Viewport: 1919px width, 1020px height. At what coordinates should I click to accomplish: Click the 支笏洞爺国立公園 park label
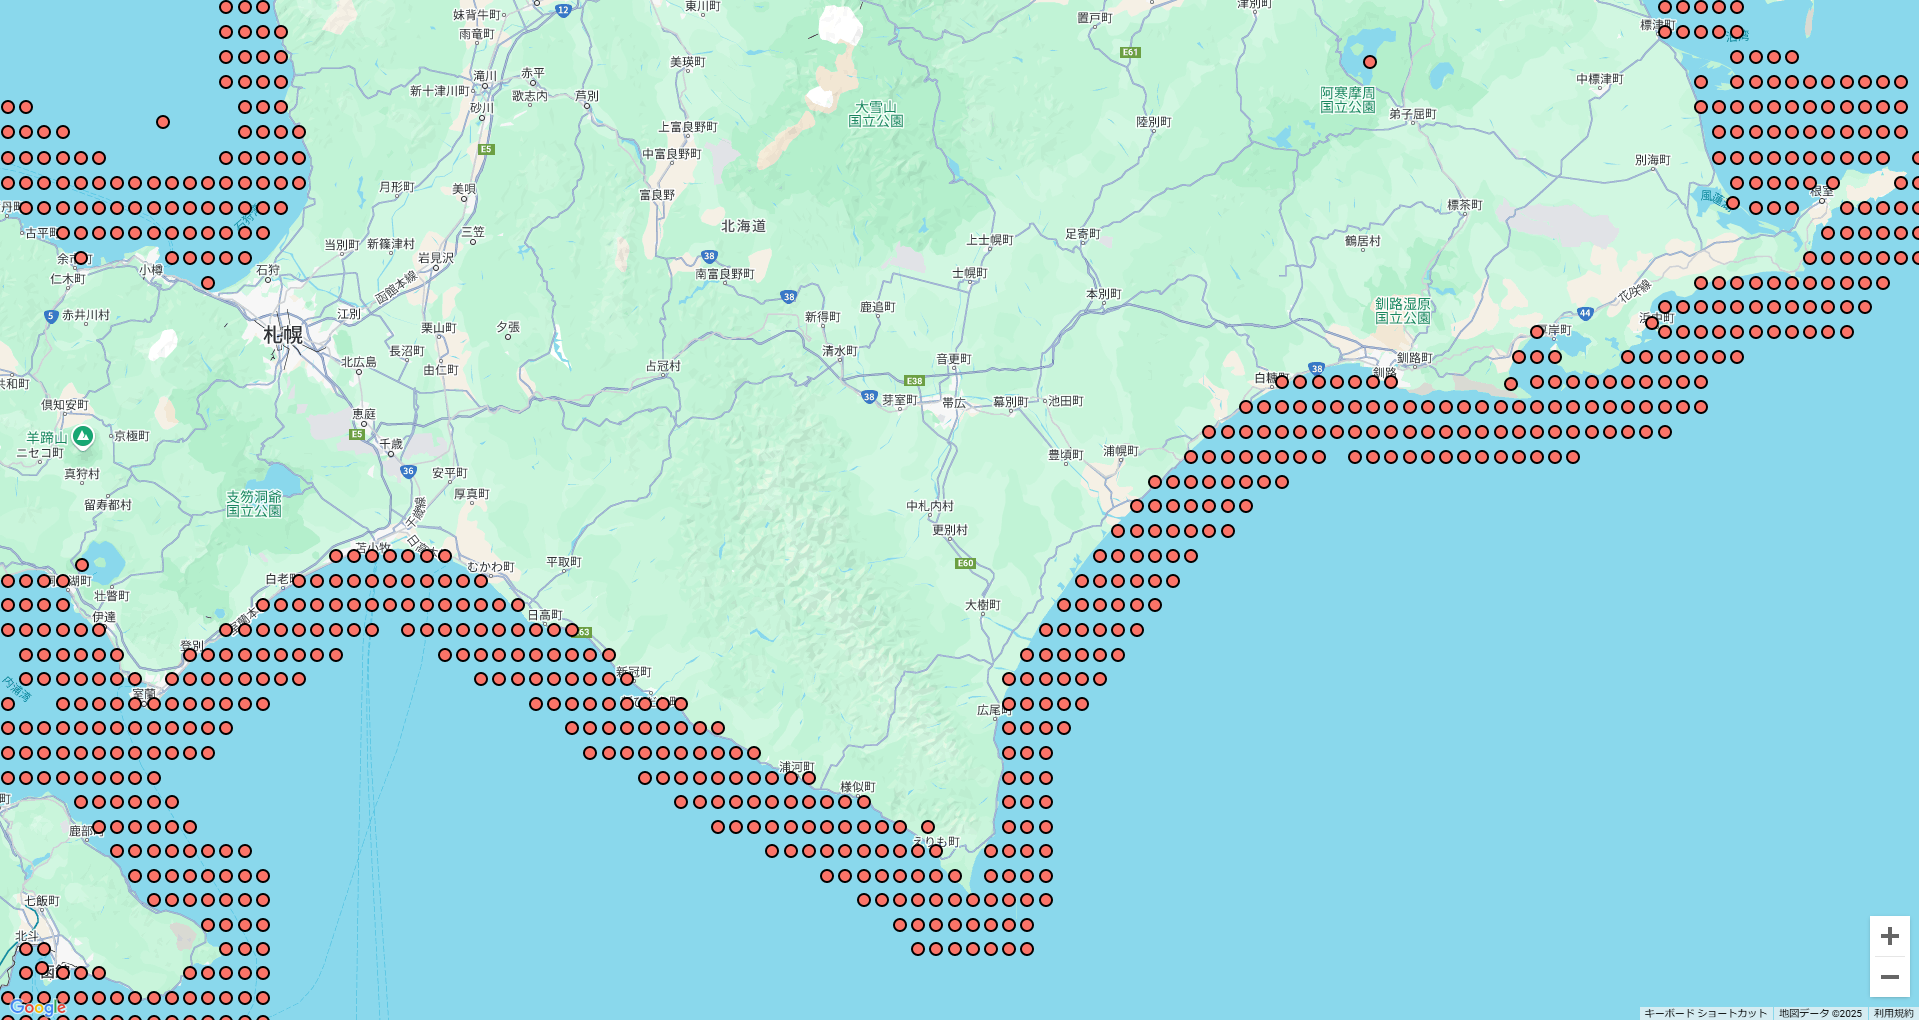[254, 503]
